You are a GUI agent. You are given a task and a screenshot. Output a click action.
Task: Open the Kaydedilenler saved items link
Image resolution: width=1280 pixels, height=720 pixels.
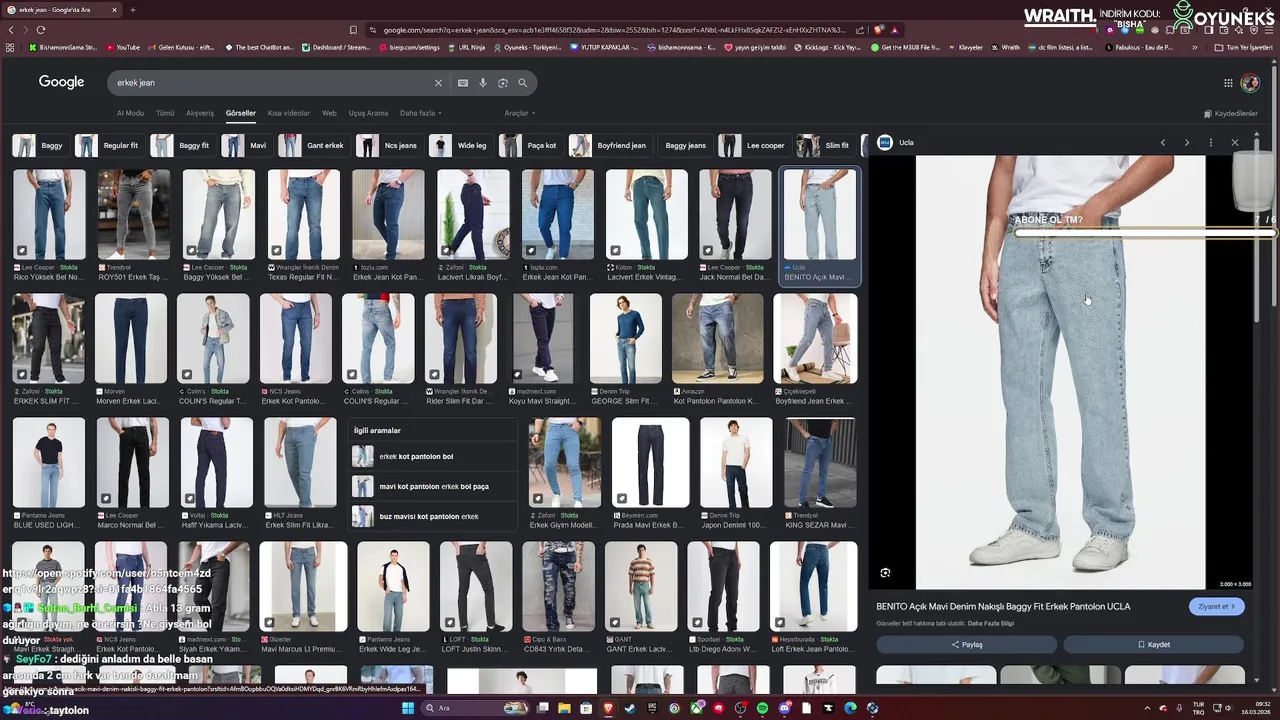[x=1231, y=114]
